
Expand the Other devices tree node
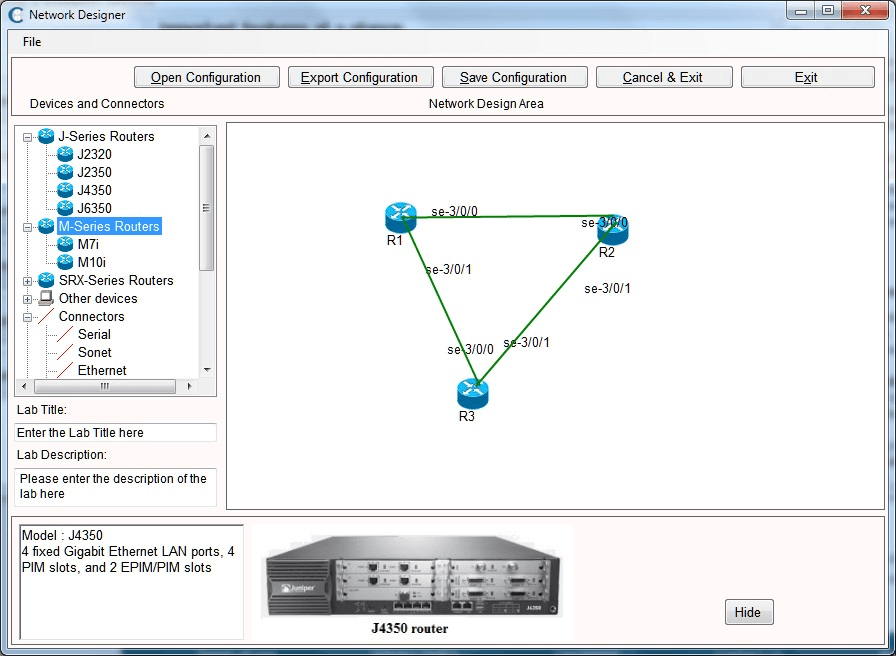[x=28, y=299]
